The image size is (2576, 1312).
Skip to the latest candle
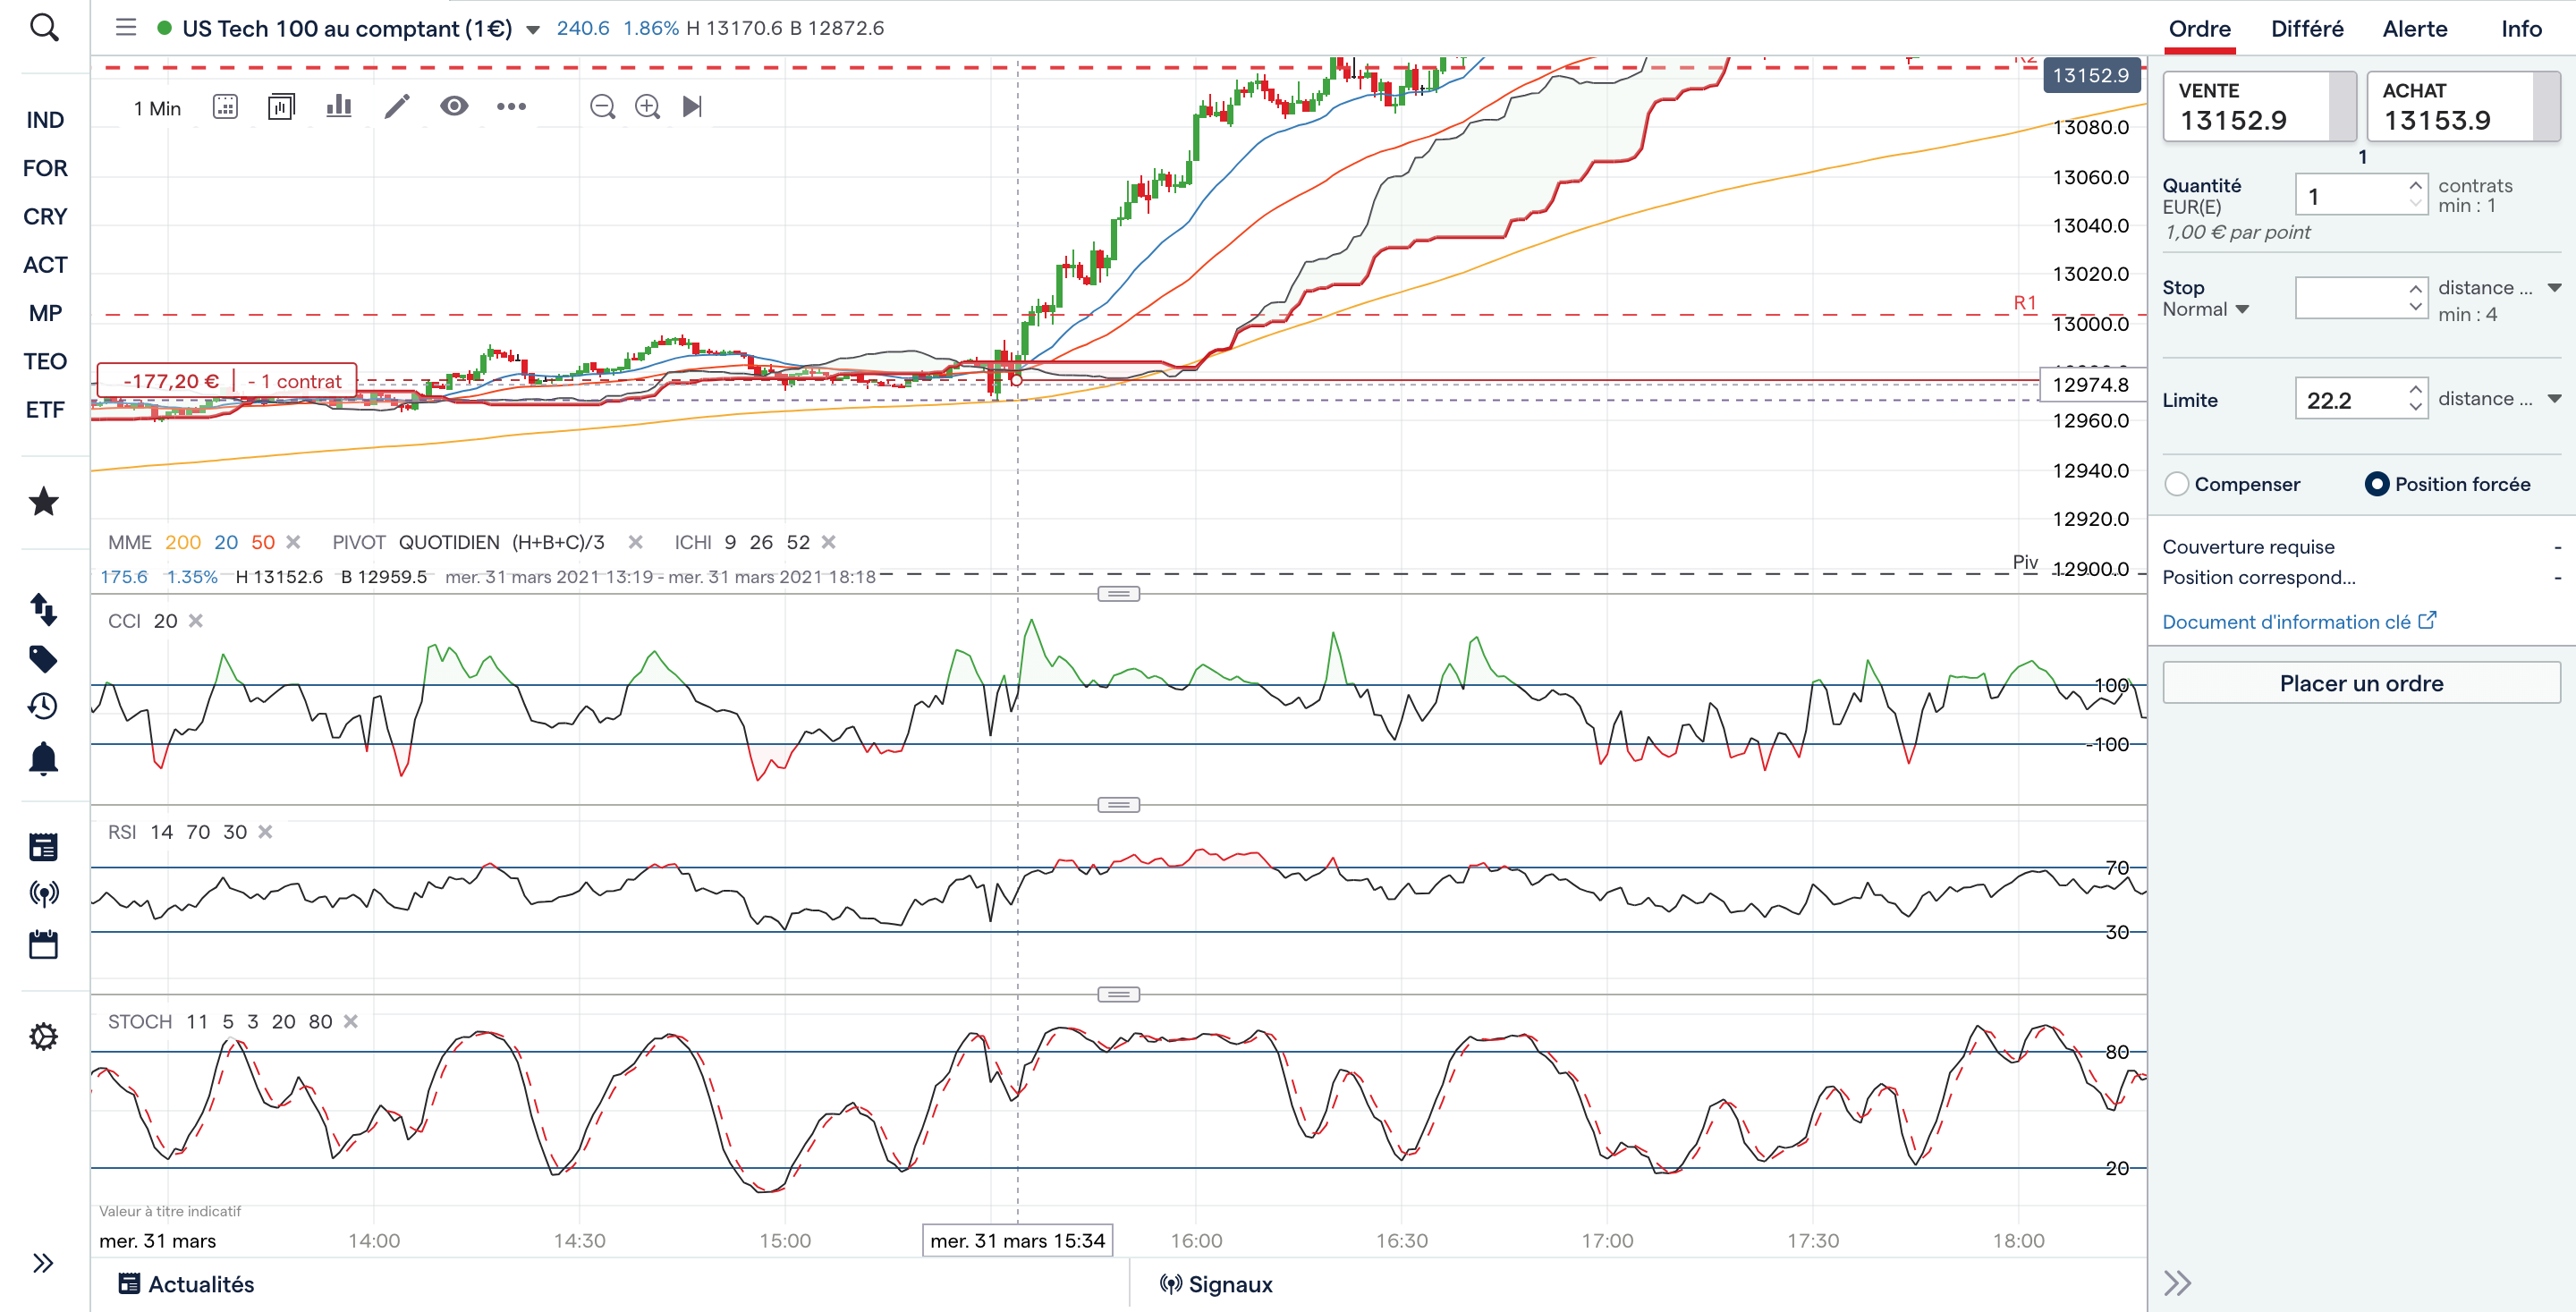[x=692, y=106]
